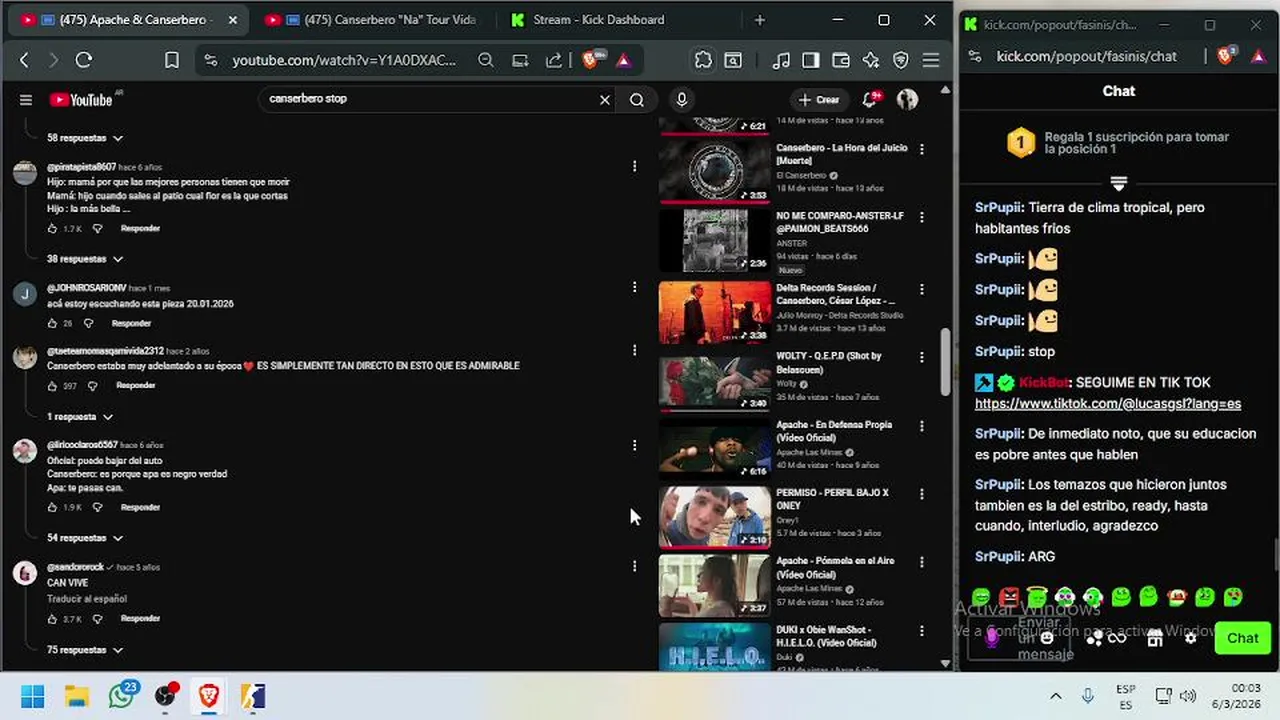This screenshot has width=1280, height=720.
Task: Open Brave Rewards triangle icon in main window
Action: [x=624, y=60]
